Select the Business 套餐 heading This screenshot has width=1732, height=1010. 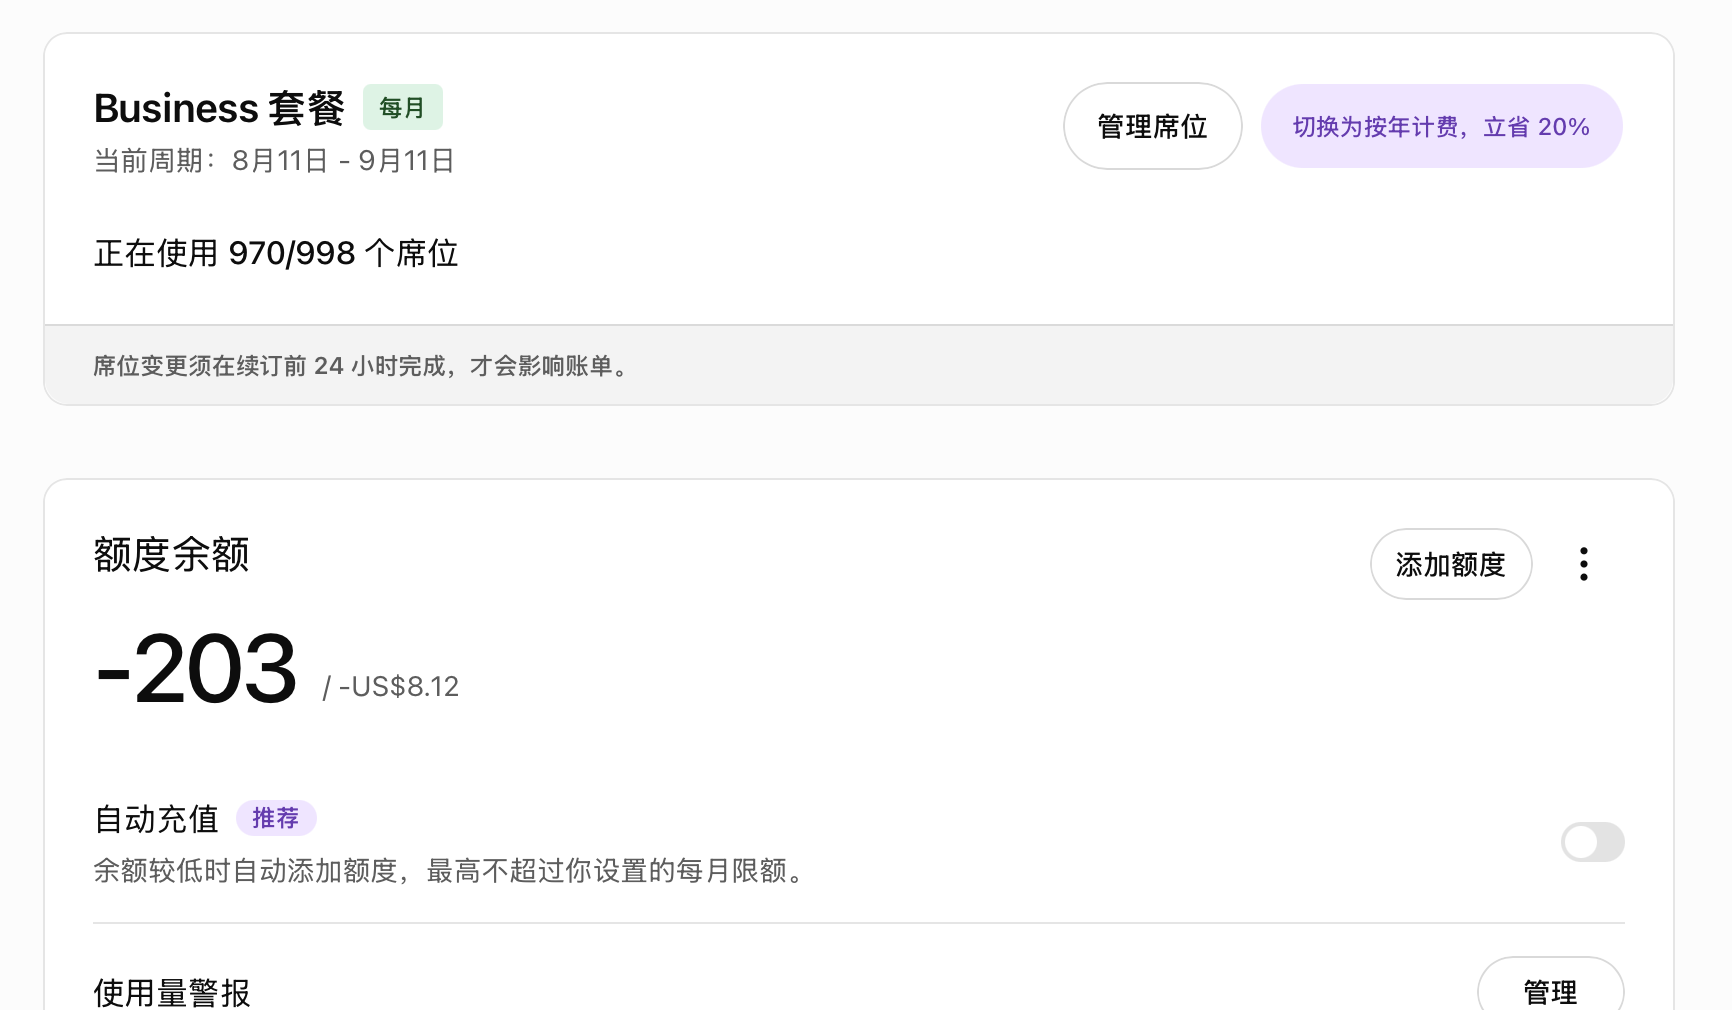(219, 108)
